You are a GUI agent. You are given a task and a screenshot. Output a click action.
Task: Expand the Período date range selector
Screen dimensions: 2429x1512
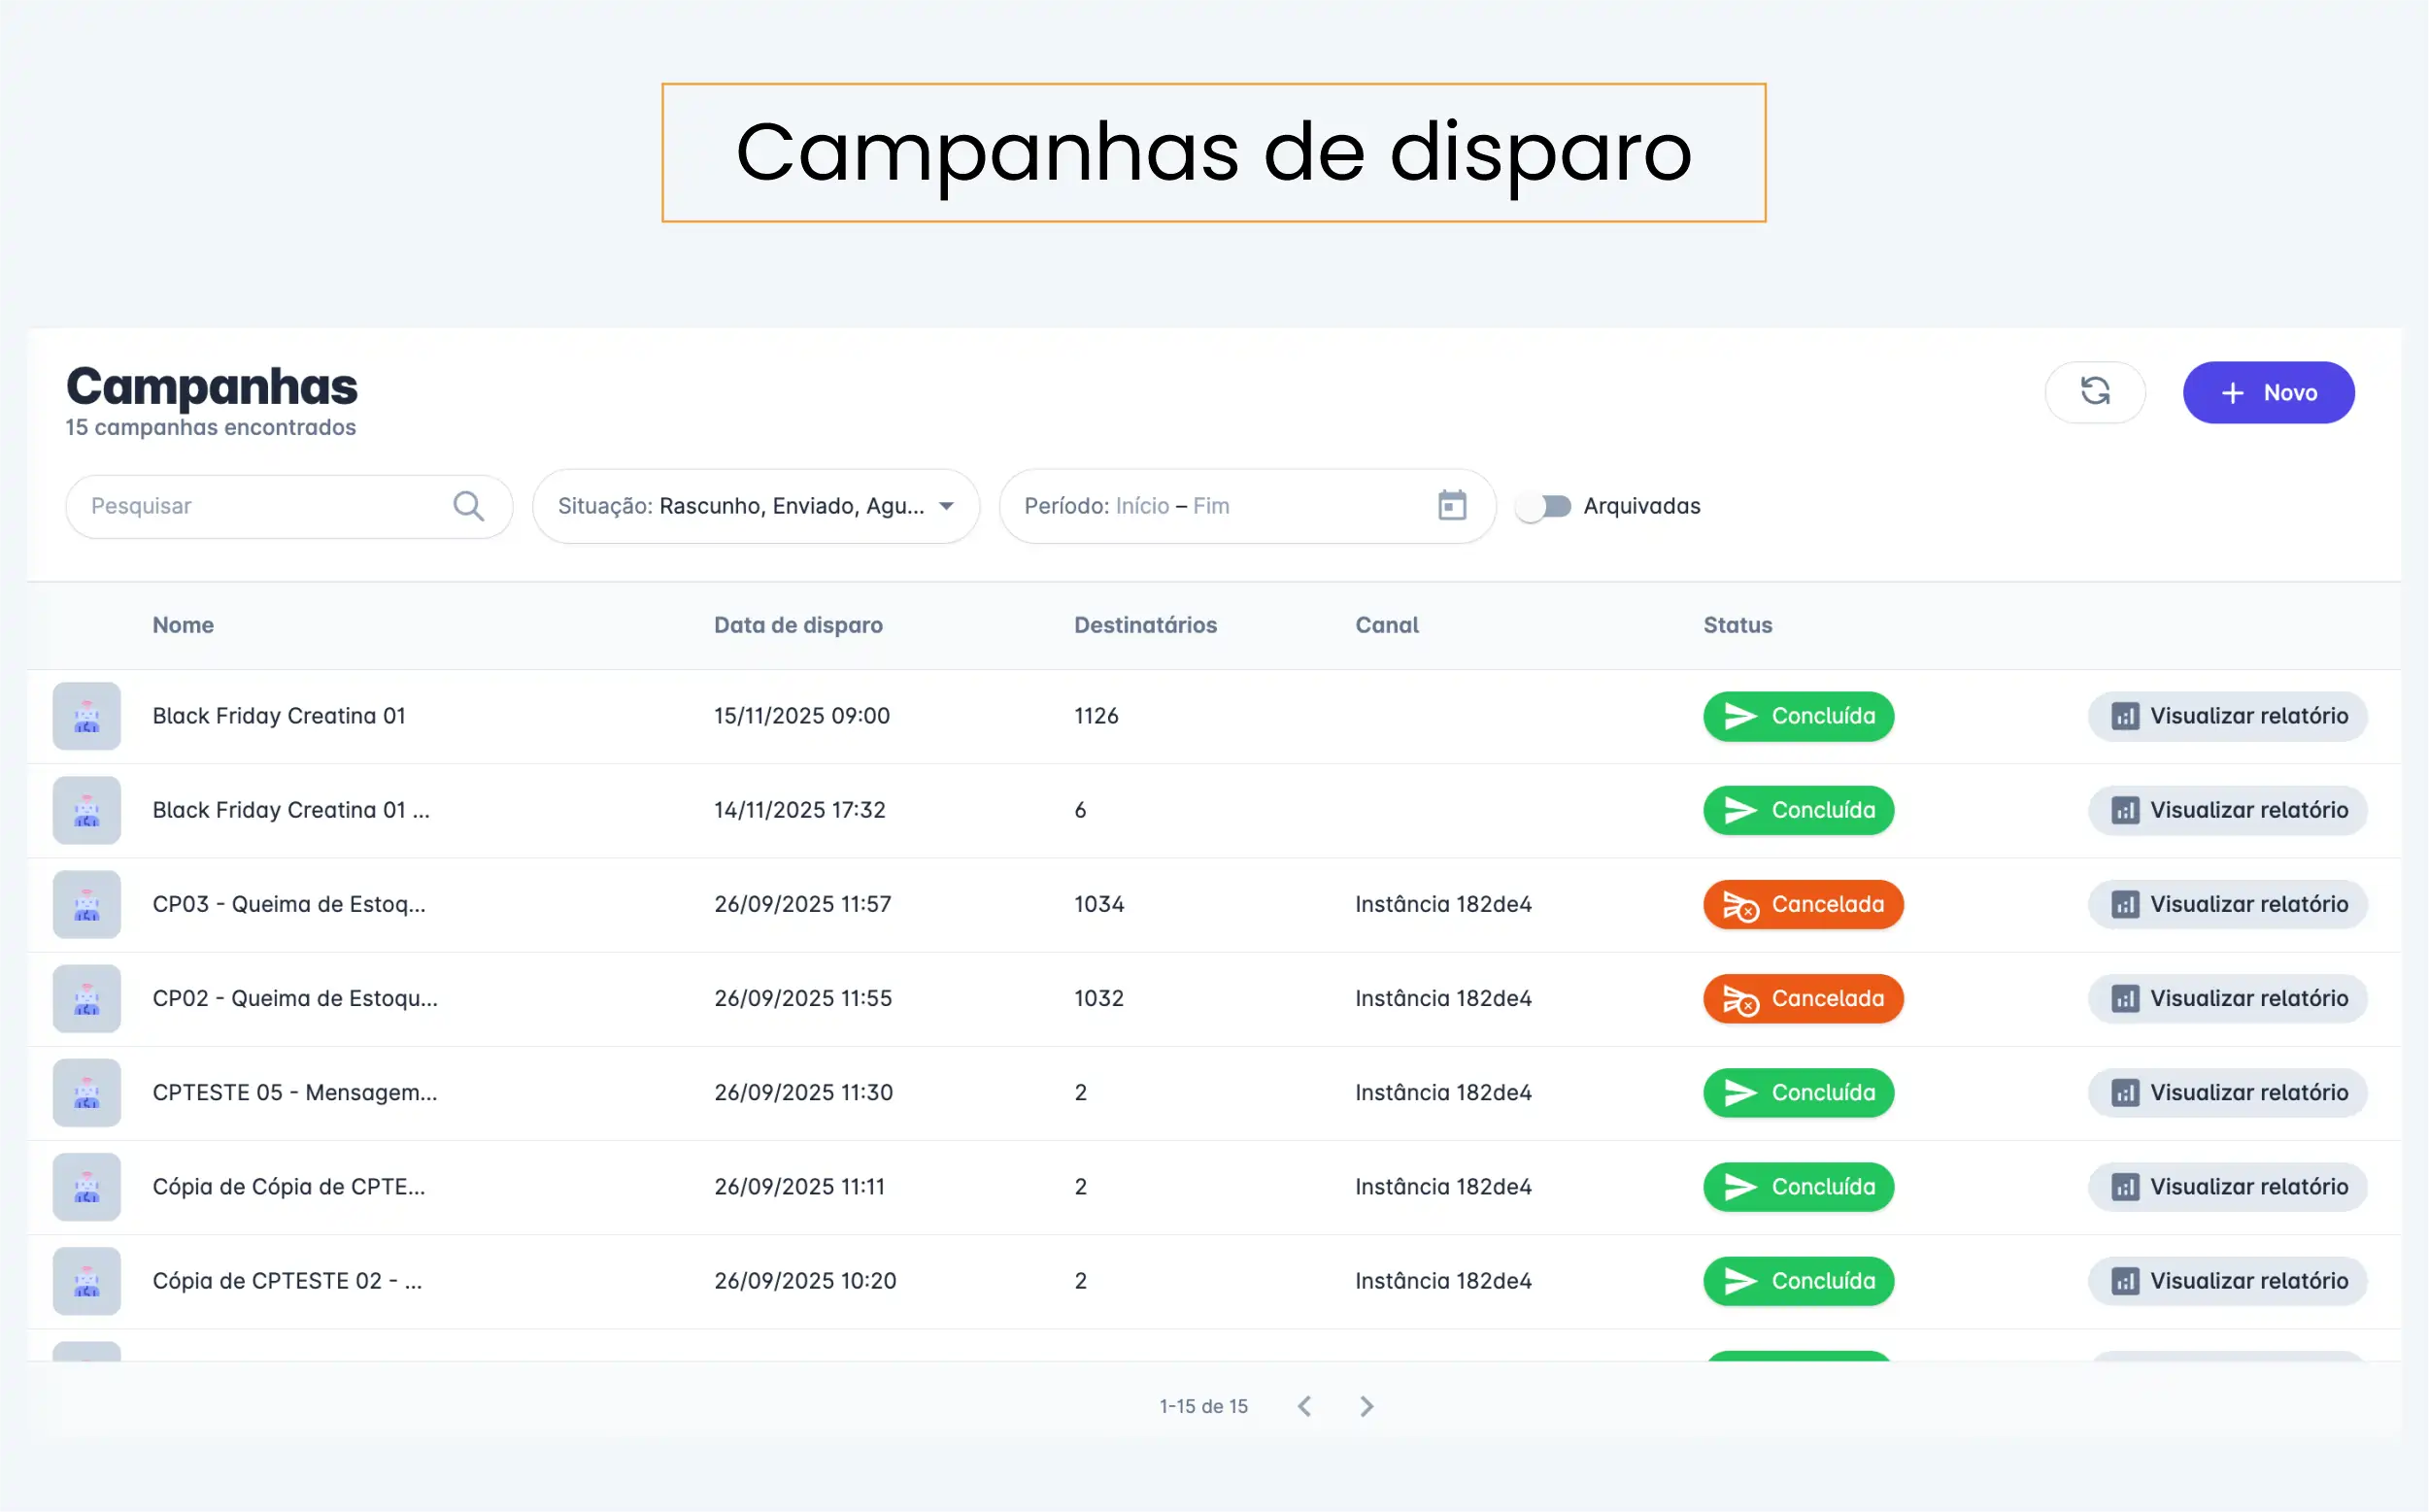[x=1247, y=506]
